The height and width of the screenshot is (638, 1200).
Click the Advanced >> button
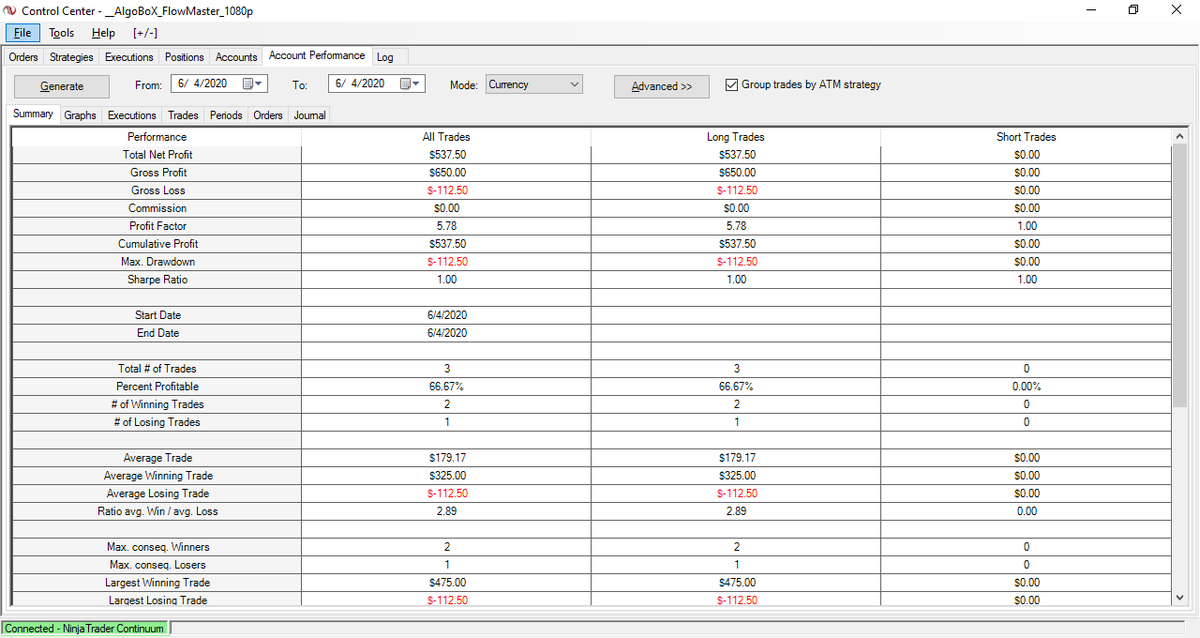pyautogui.click(x=661, y=86)
